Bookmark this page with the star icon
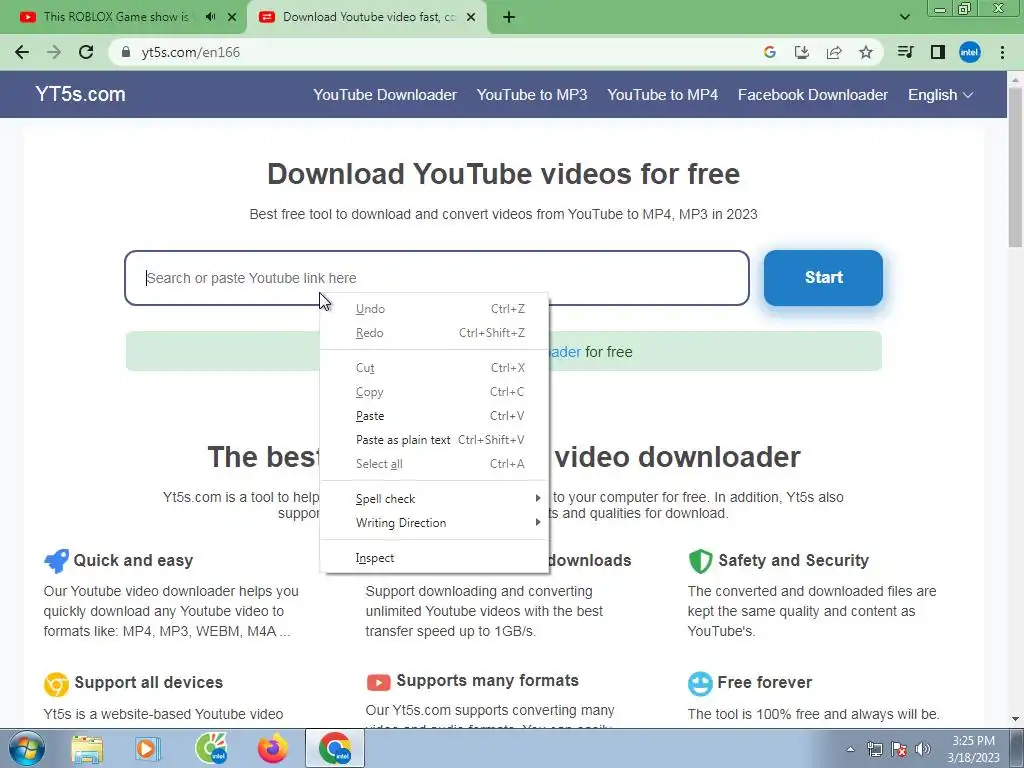1024x768 pixels. [x=866, y=52]
